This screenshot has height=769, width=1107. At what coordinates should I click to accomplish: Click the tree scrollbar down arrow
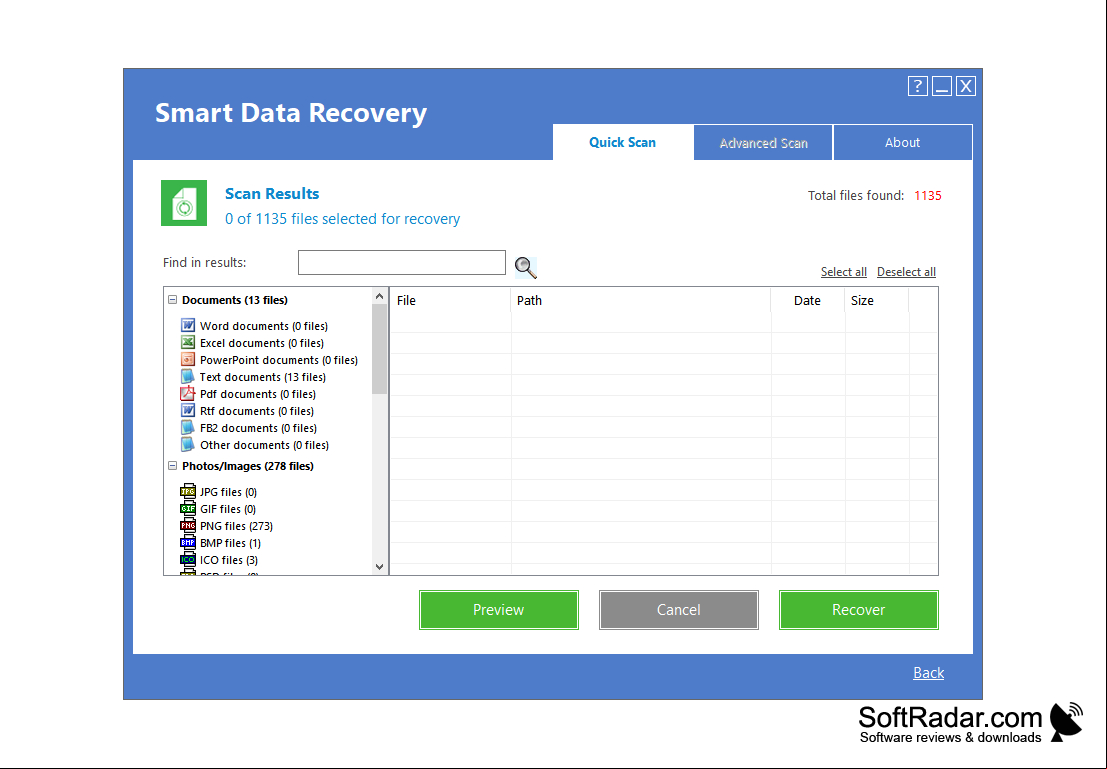379,566
